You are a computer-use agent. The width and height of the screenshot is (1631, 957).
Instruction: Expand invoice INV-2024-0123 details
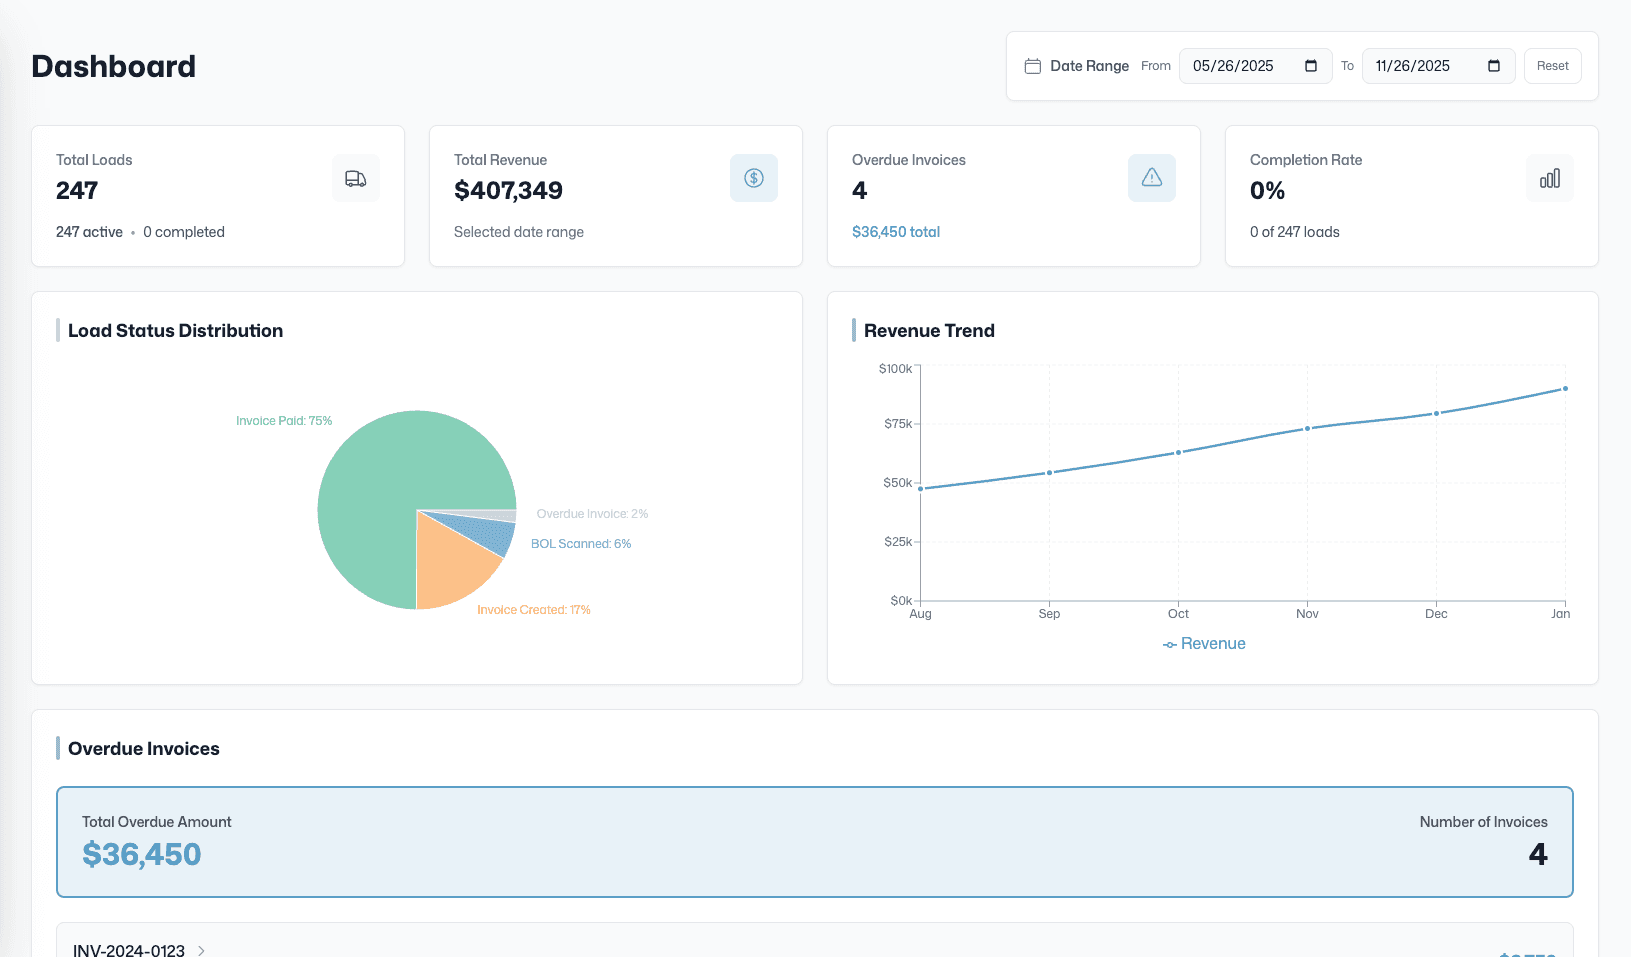point(201,950)
